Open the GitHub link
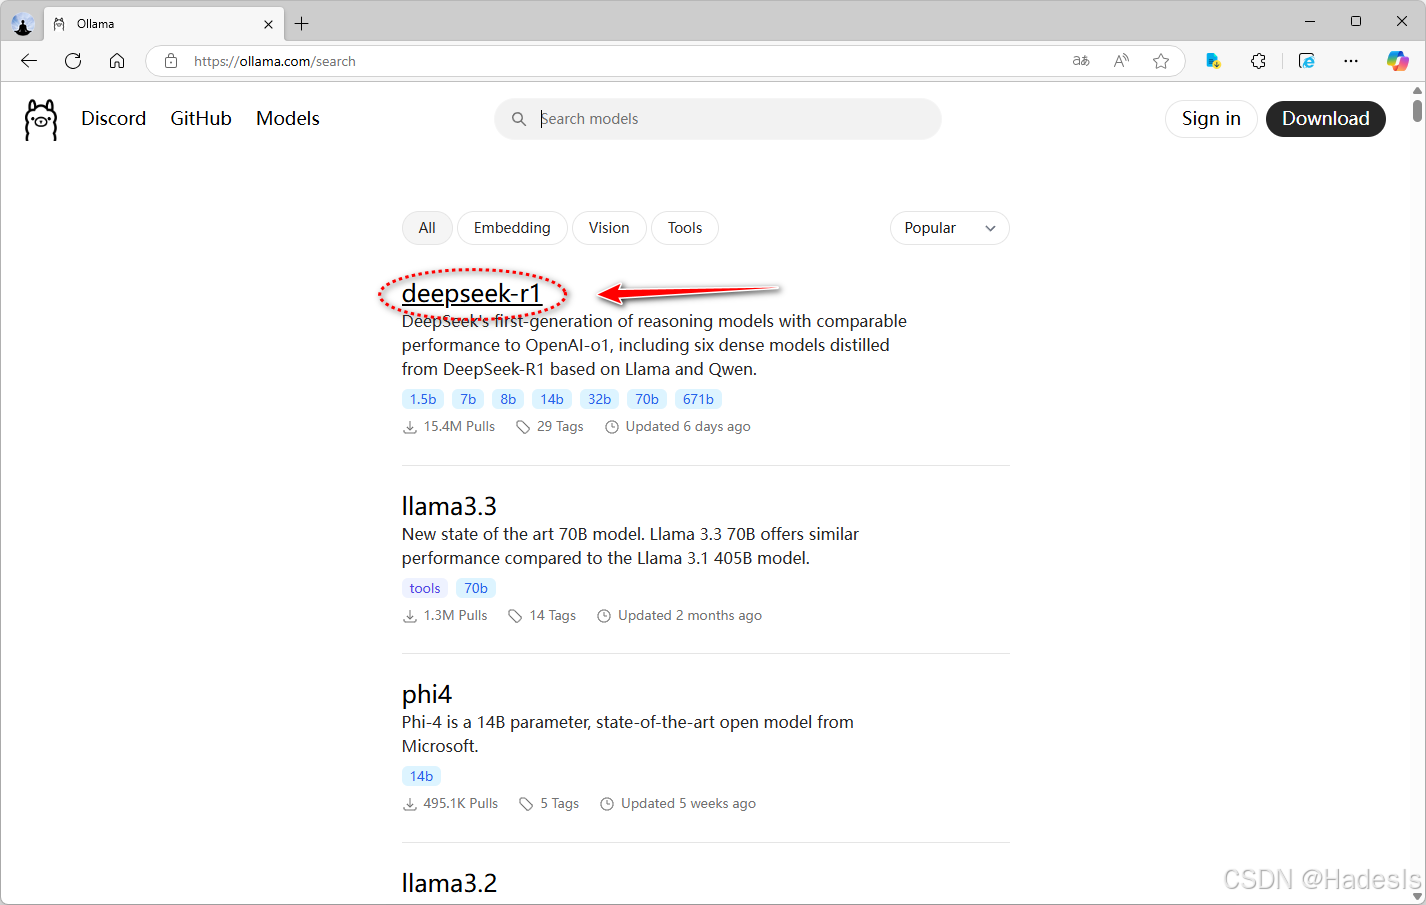The width and height of the screenshot is (1426, 905). [201, 118]
